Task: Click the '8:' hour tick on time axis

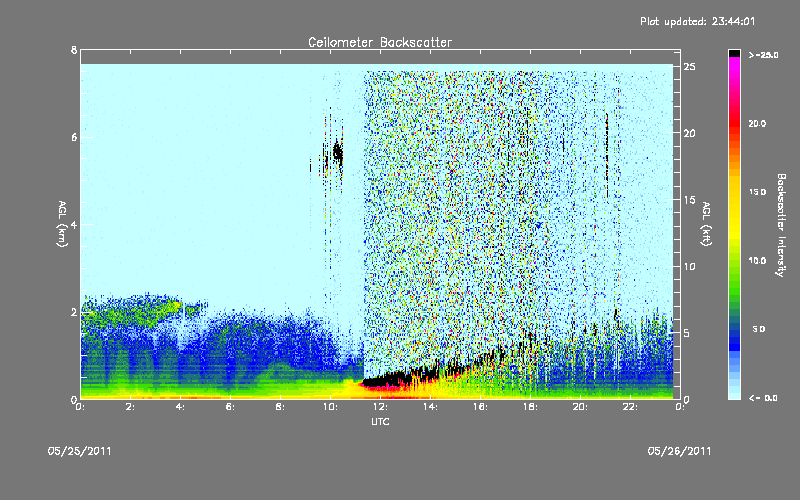Action: tap(281, 407)
